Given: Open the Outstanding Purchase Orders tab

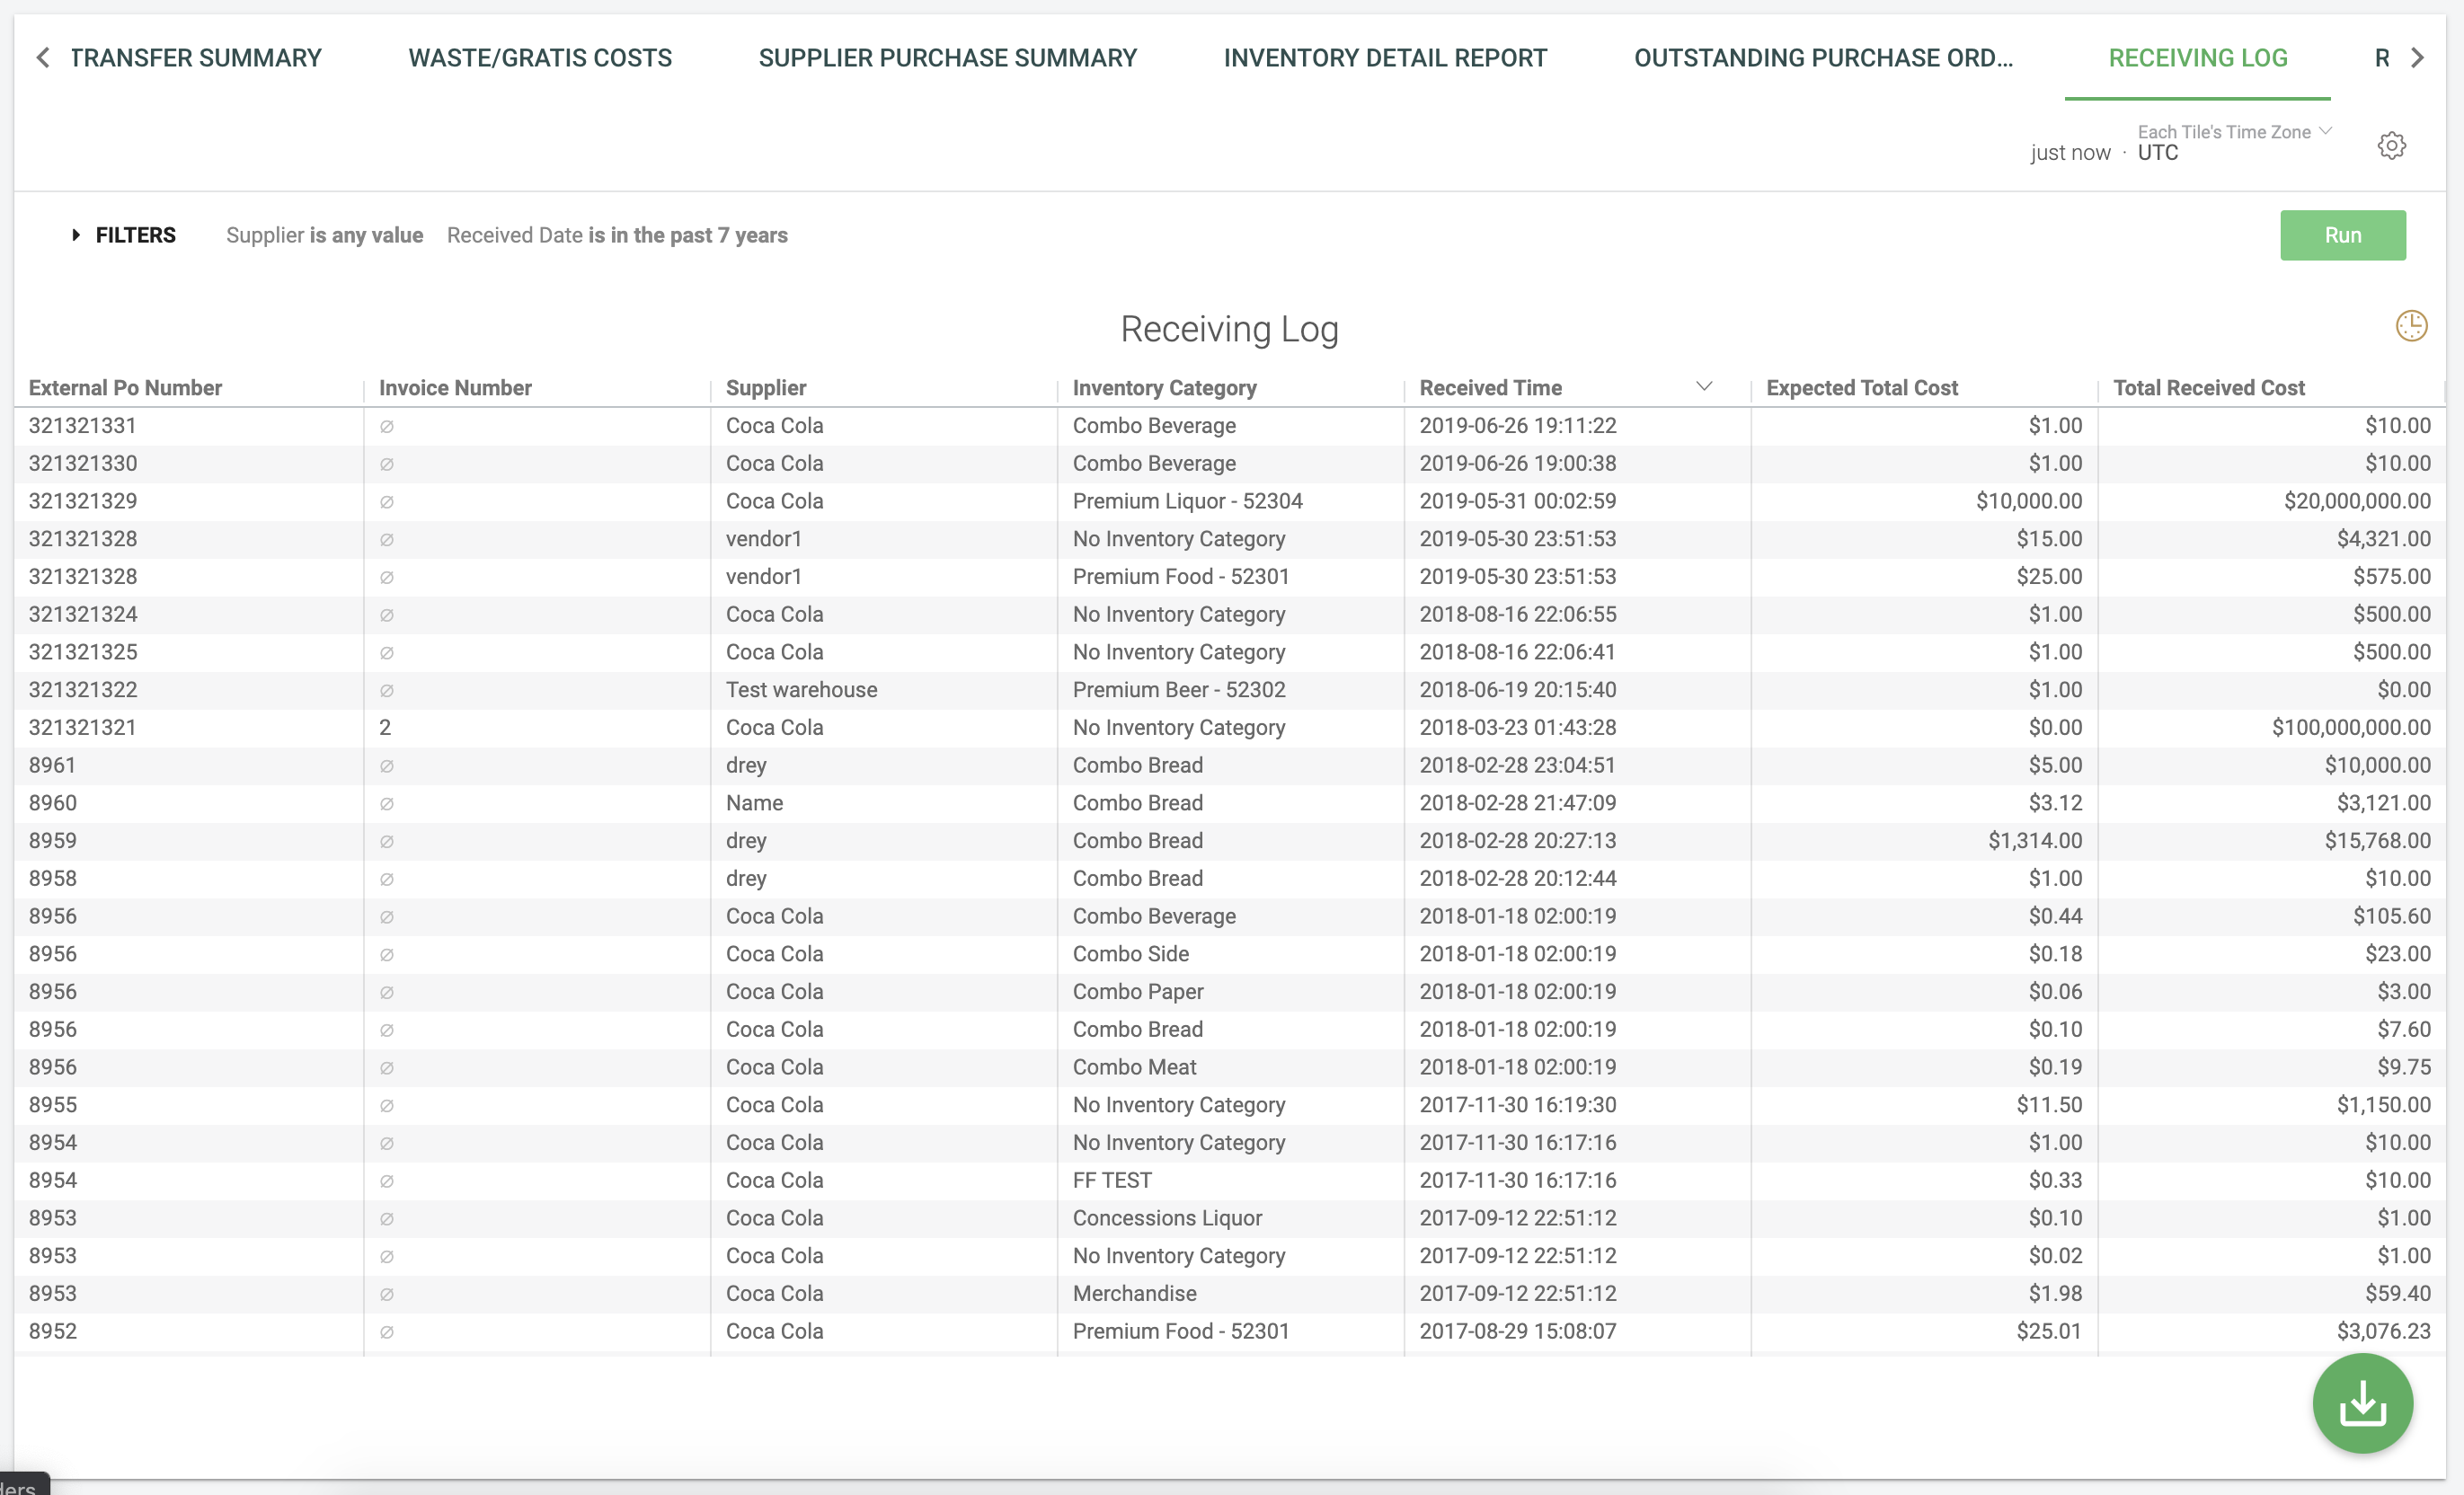Looking at the screenshot, I should point(1823,58).
